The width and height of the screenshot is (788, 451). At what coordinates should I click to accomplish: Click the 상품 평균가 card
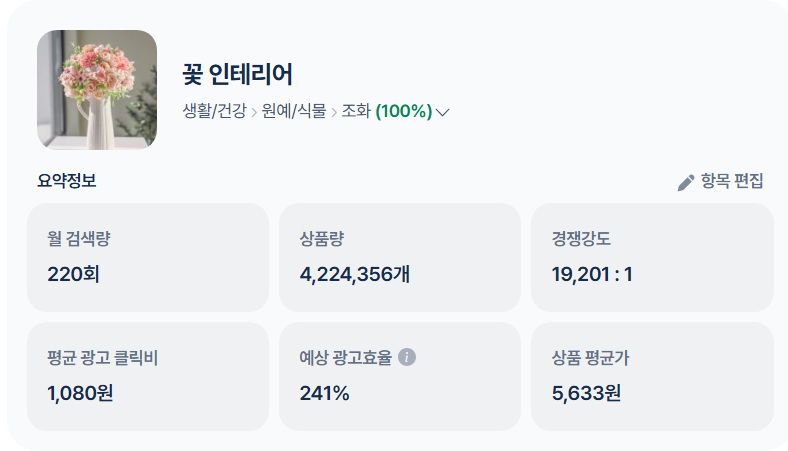click(652, 377)
